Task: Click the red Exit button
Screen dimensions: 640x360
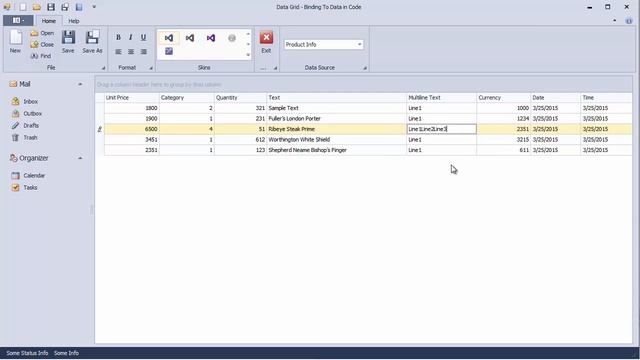Action: tap(266, 42)
